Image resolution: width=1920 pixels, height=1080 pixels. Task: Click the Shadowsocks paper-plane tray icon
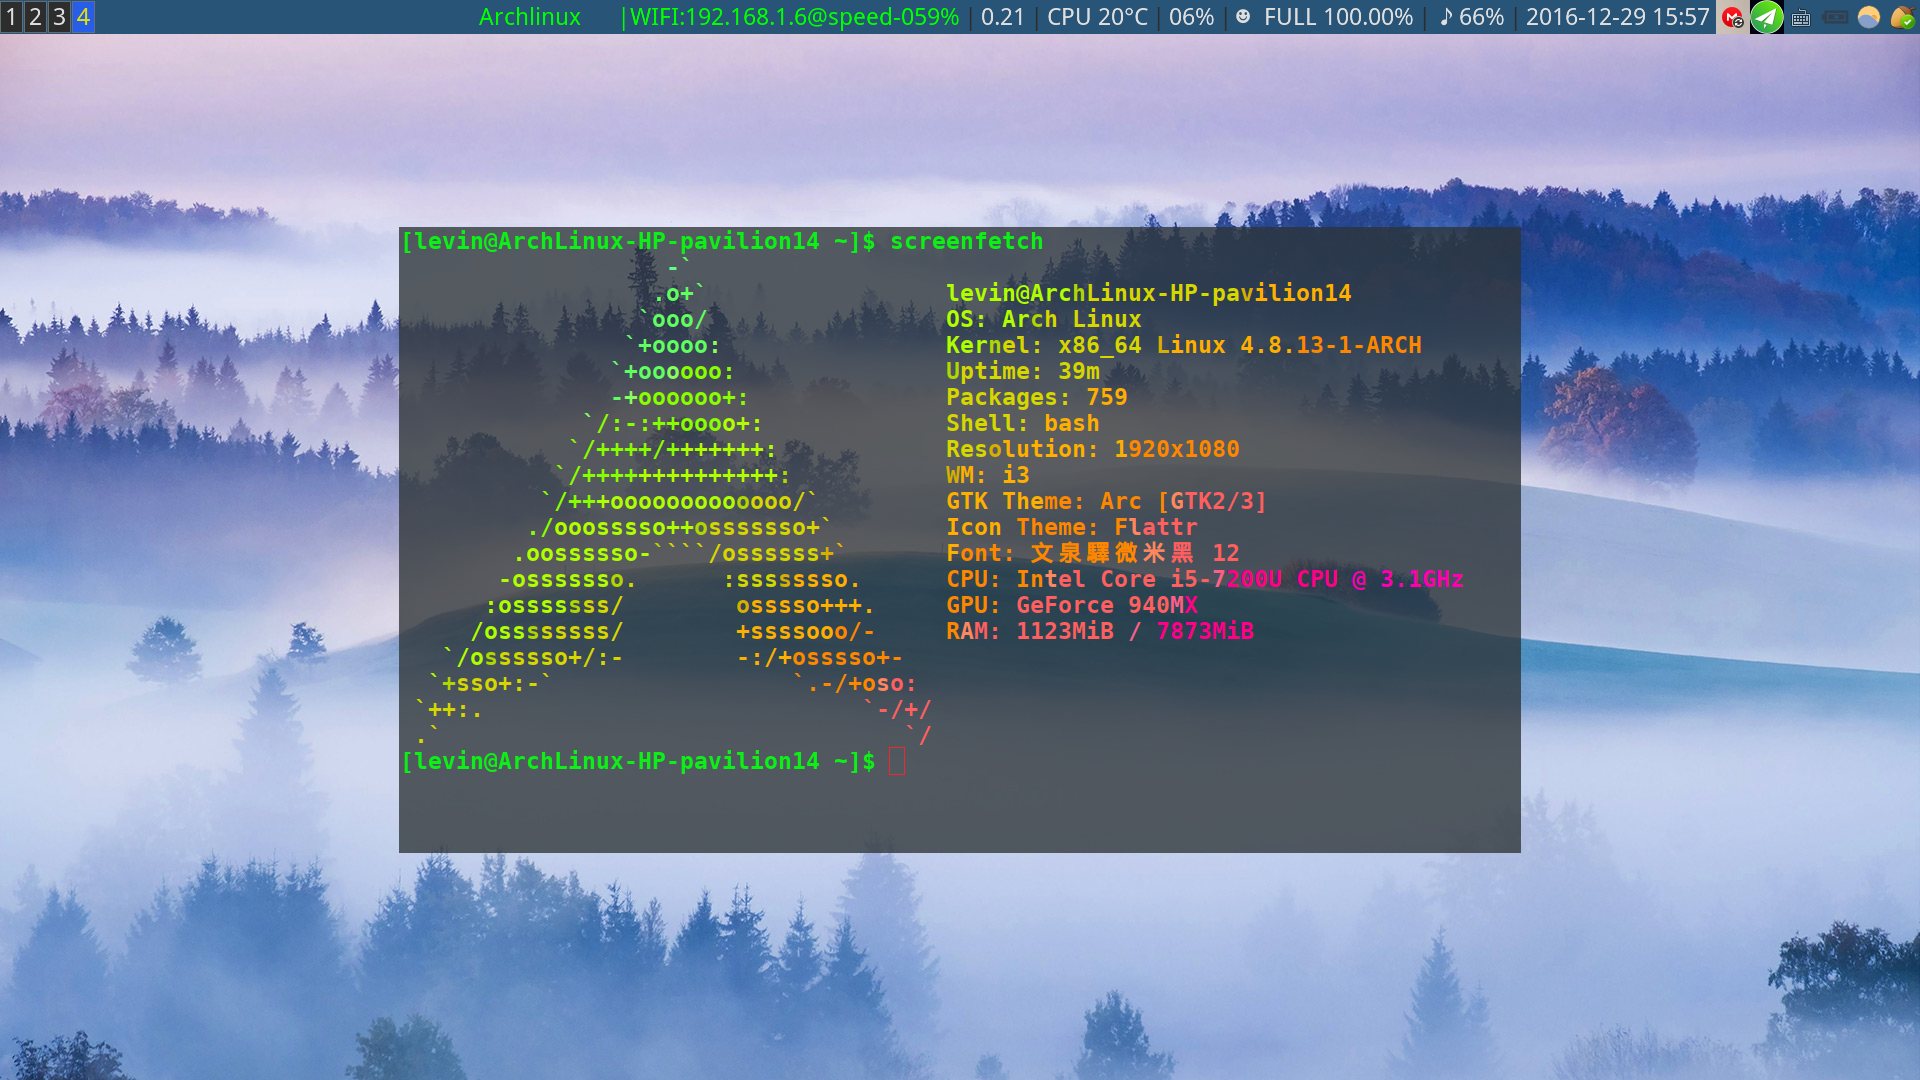point(1766,17)
